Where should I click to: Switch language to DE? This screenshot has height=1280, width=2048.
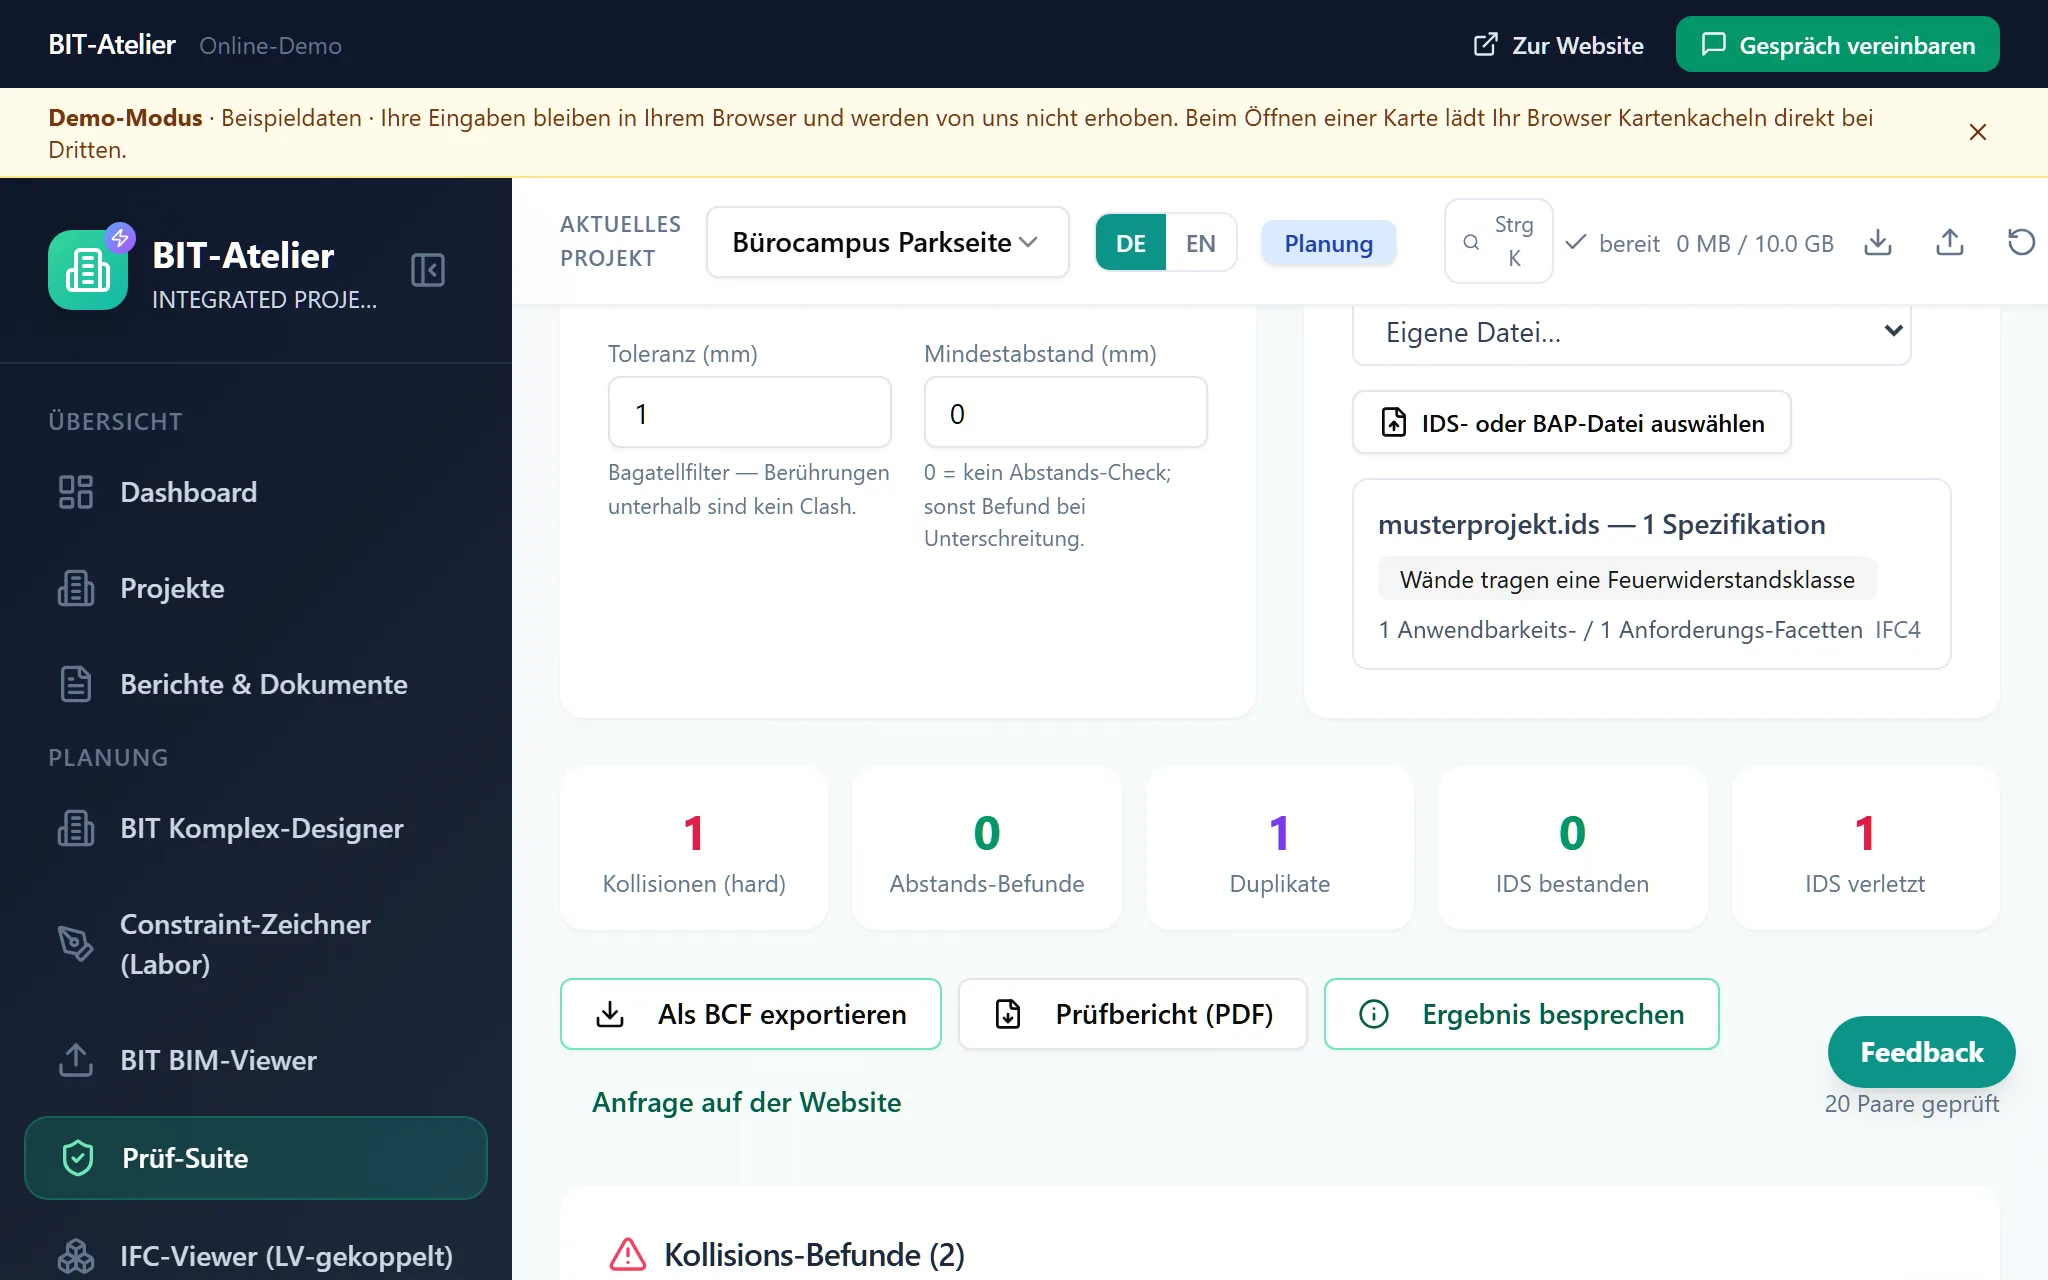point(1131,243)
